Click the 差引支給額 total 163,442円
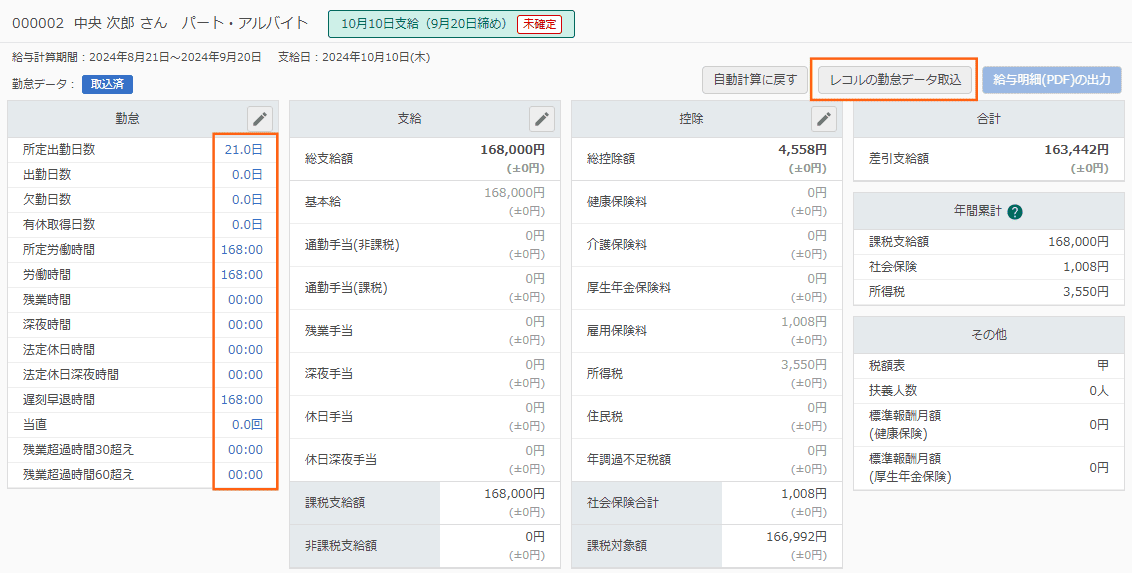 (x=1076, y=150)
